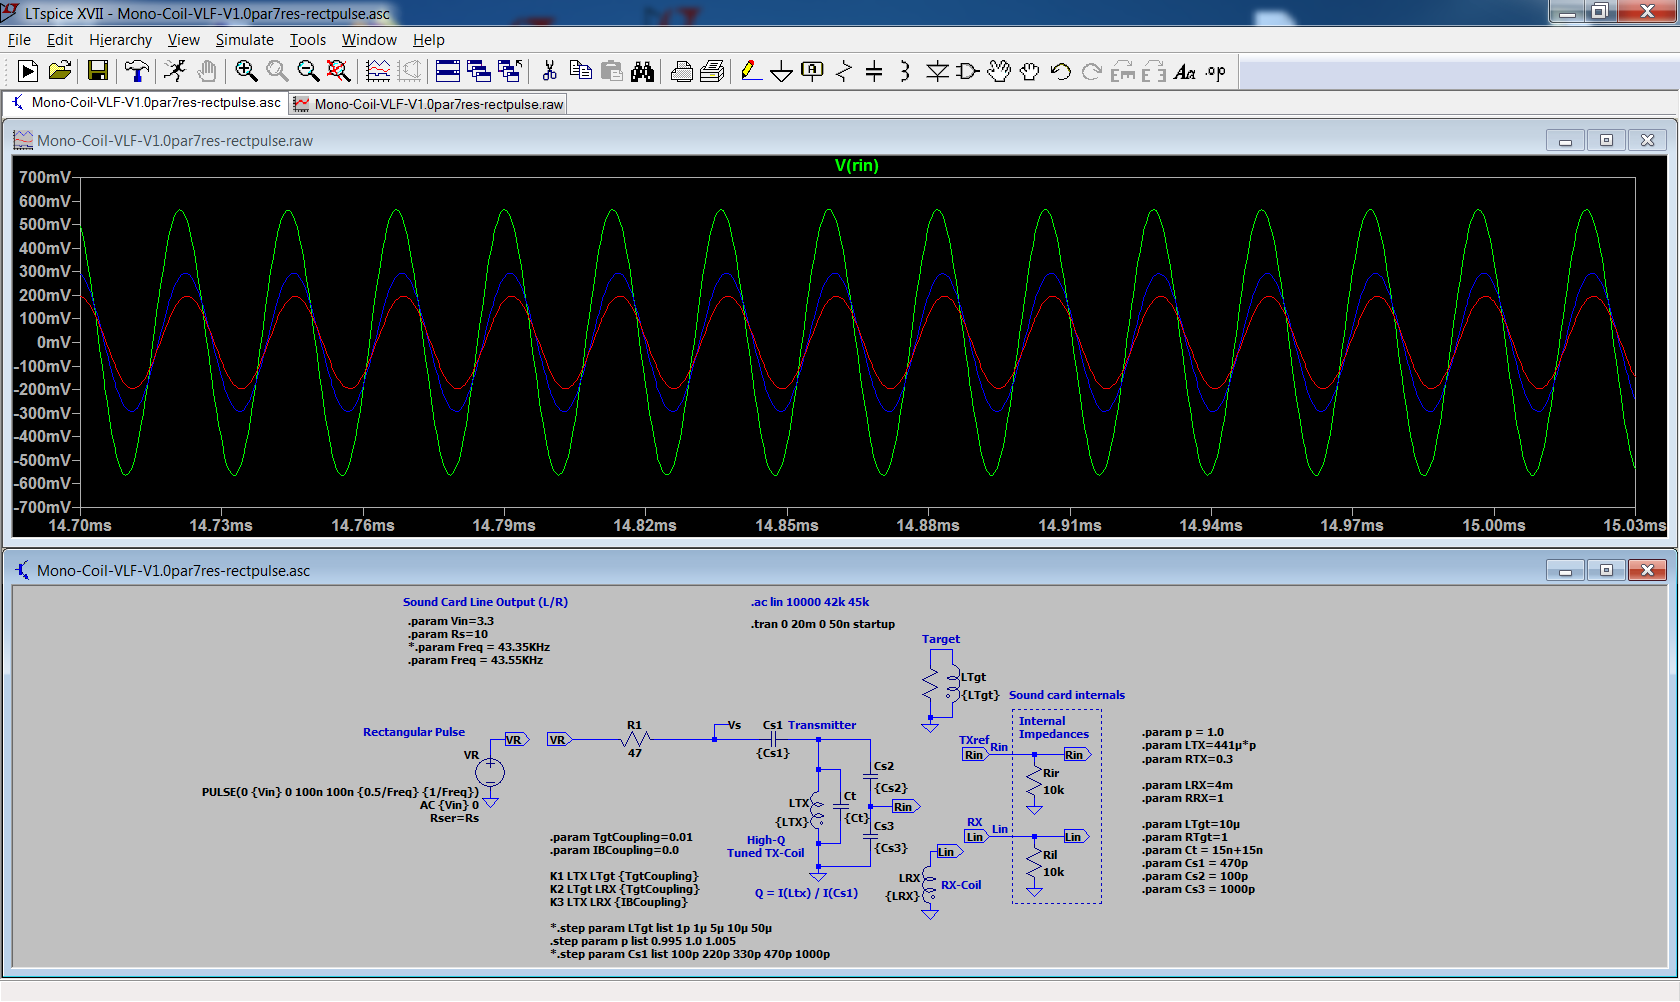Viewport: 1680px width, 1002px height.
Task: Add a SPICE directive using the .op icon
Action: (1214, 71)
